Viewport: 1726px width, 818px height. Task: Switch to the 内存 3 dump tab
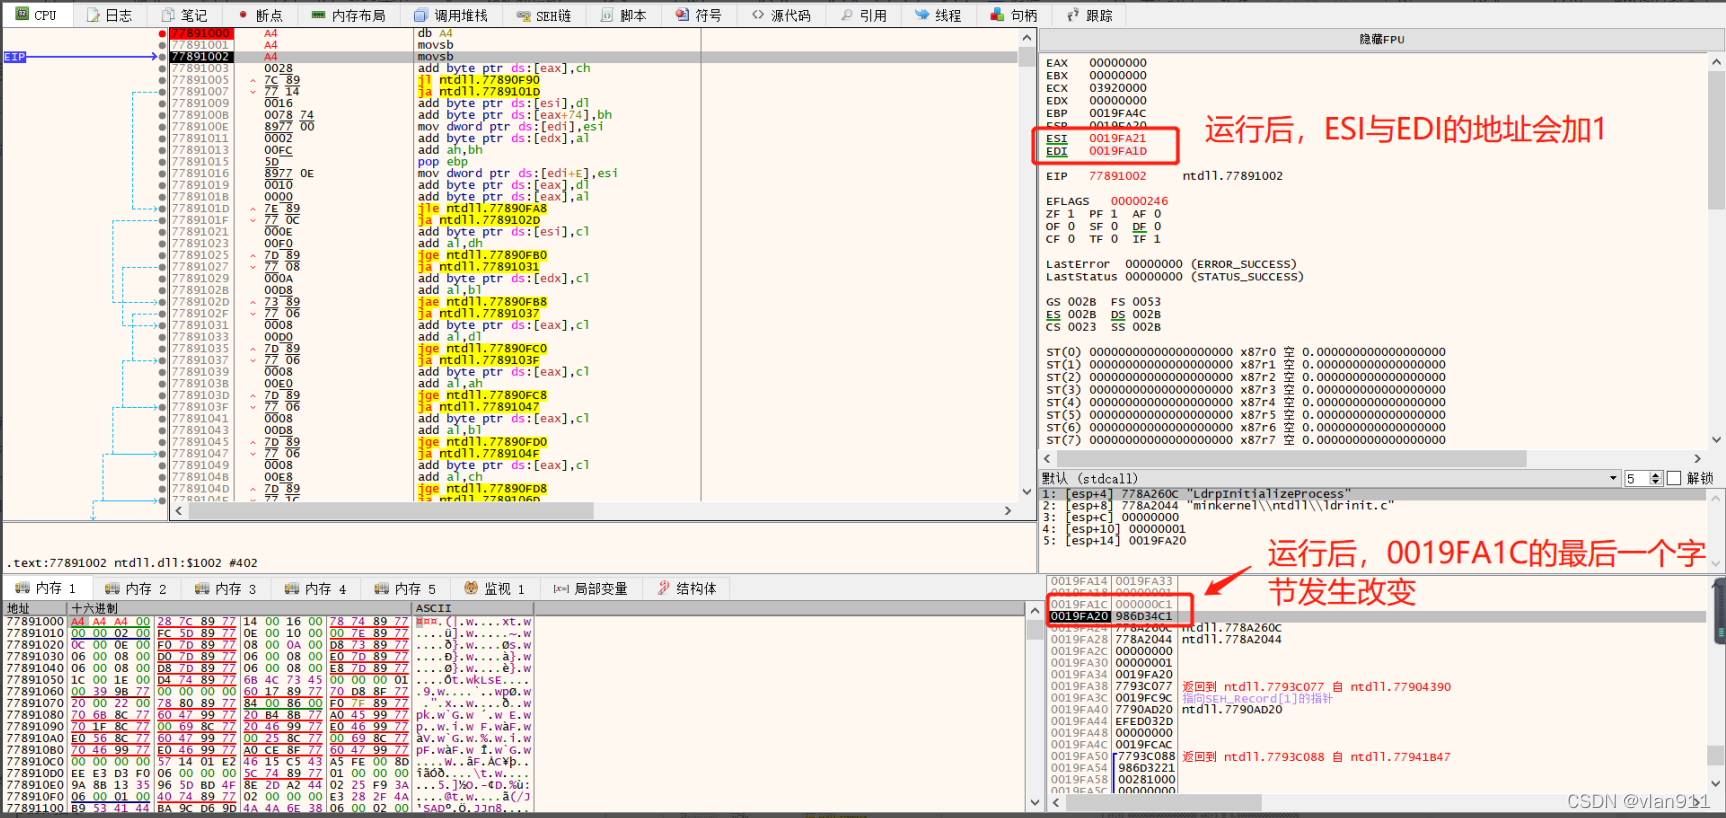226,588
